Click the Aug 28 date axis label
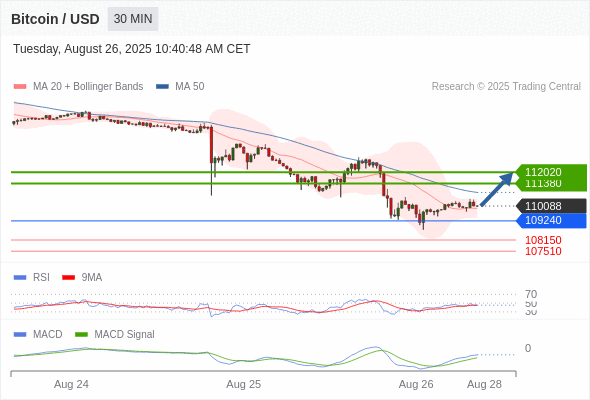The image size is (590, 400). [484, 384]
